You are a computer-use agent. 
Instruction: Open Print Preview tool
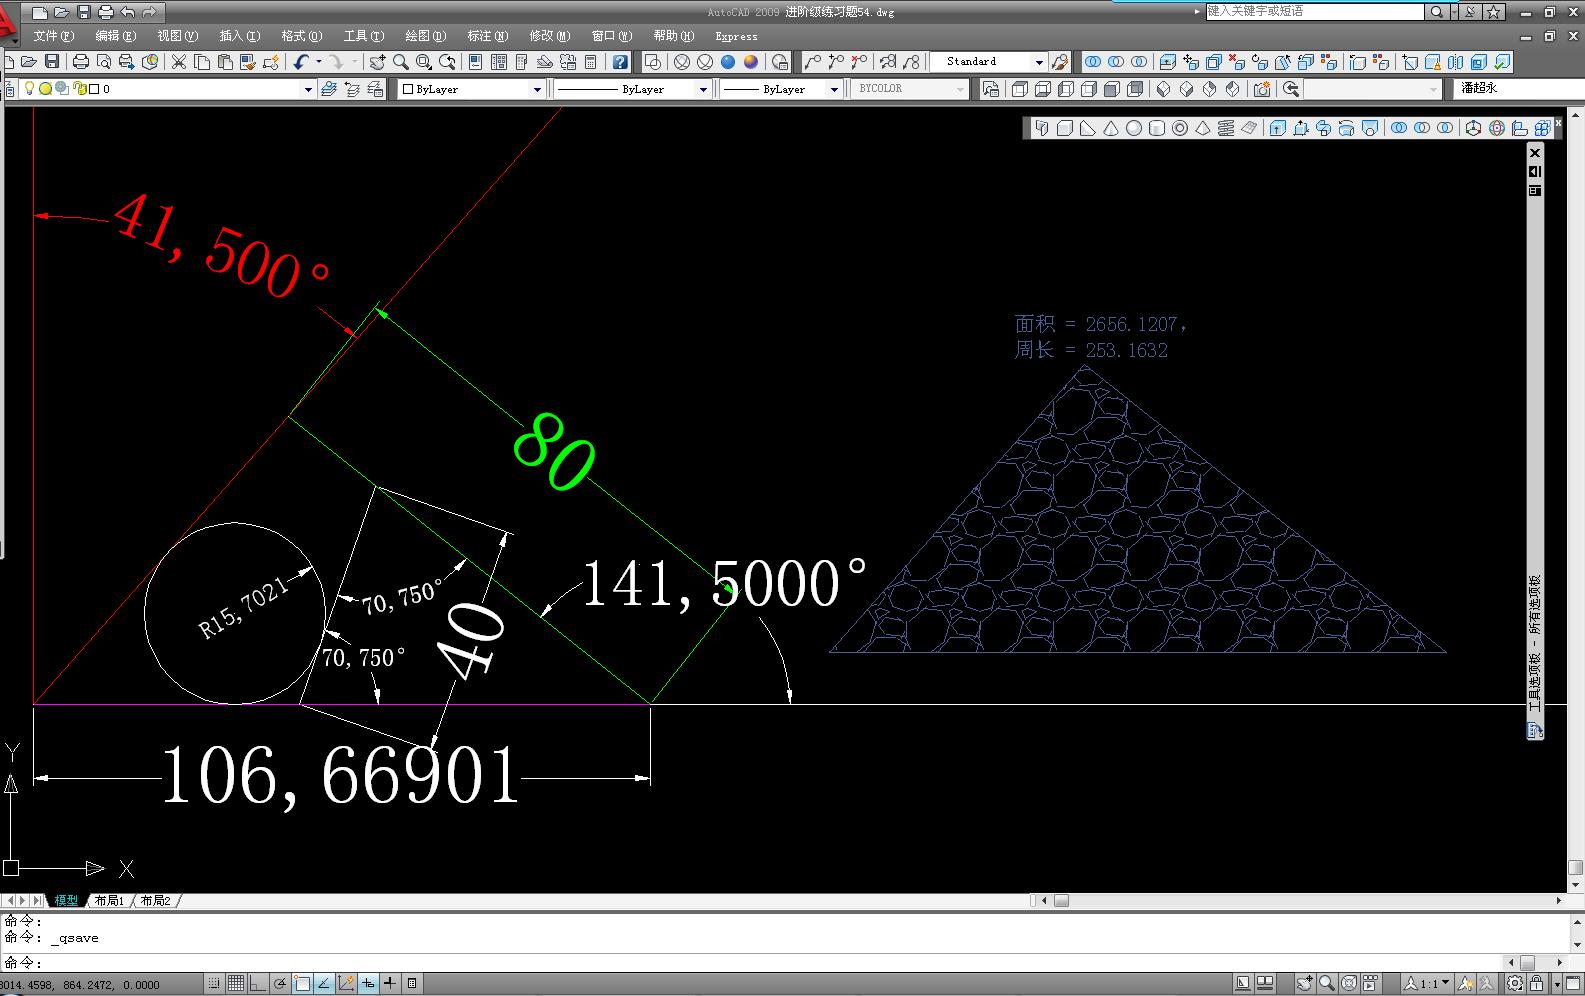(104, 62)
